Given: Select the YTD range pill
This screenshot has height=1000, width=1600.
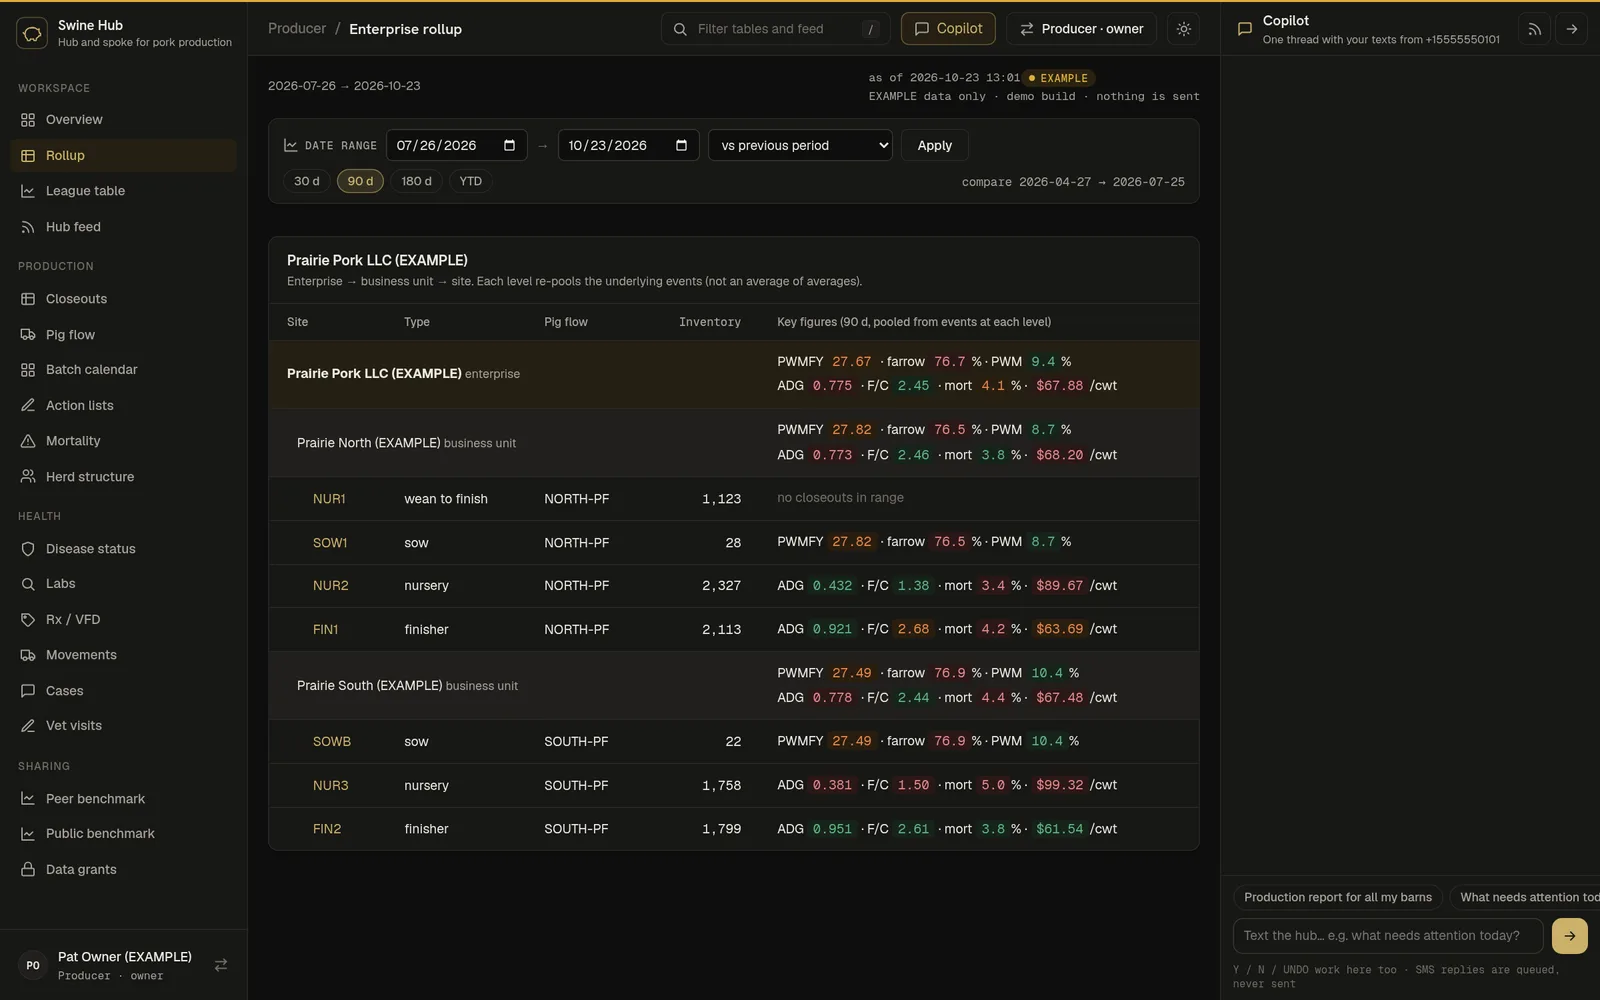Looking at the screenshot, I should click(470, 181).
